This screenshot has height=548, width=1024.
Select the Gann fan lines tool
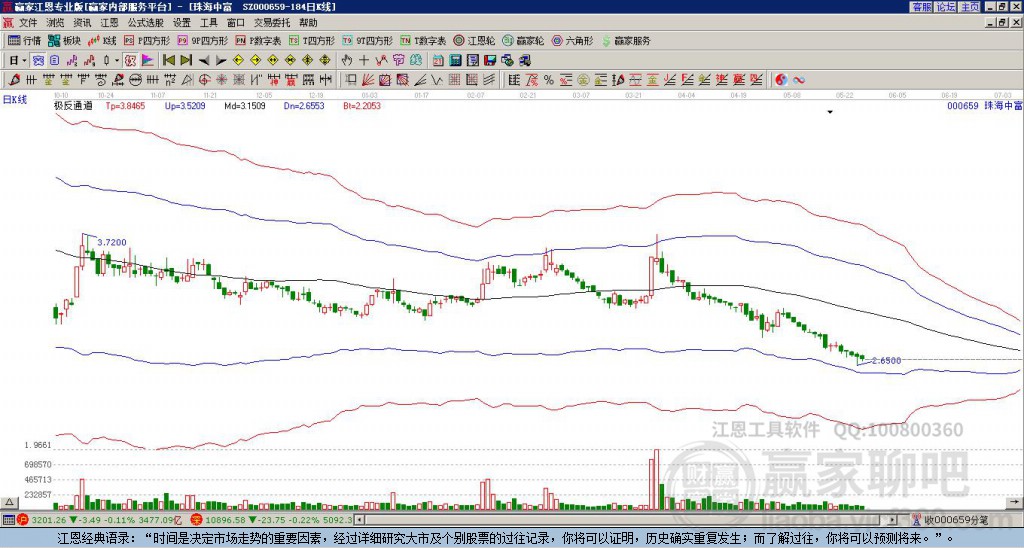[368, 80]
